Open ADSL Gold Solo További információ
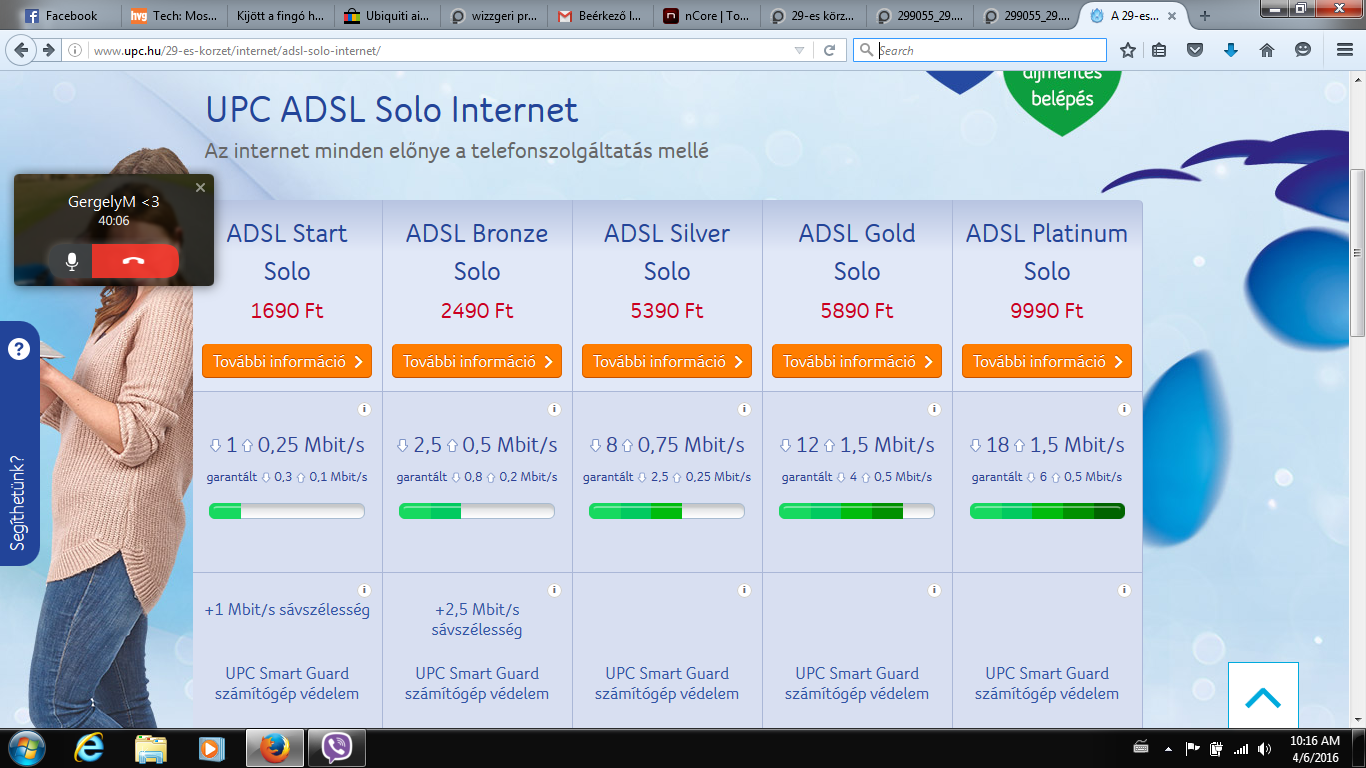Screen dimensions: 1366x768 [x=857, y=361]
